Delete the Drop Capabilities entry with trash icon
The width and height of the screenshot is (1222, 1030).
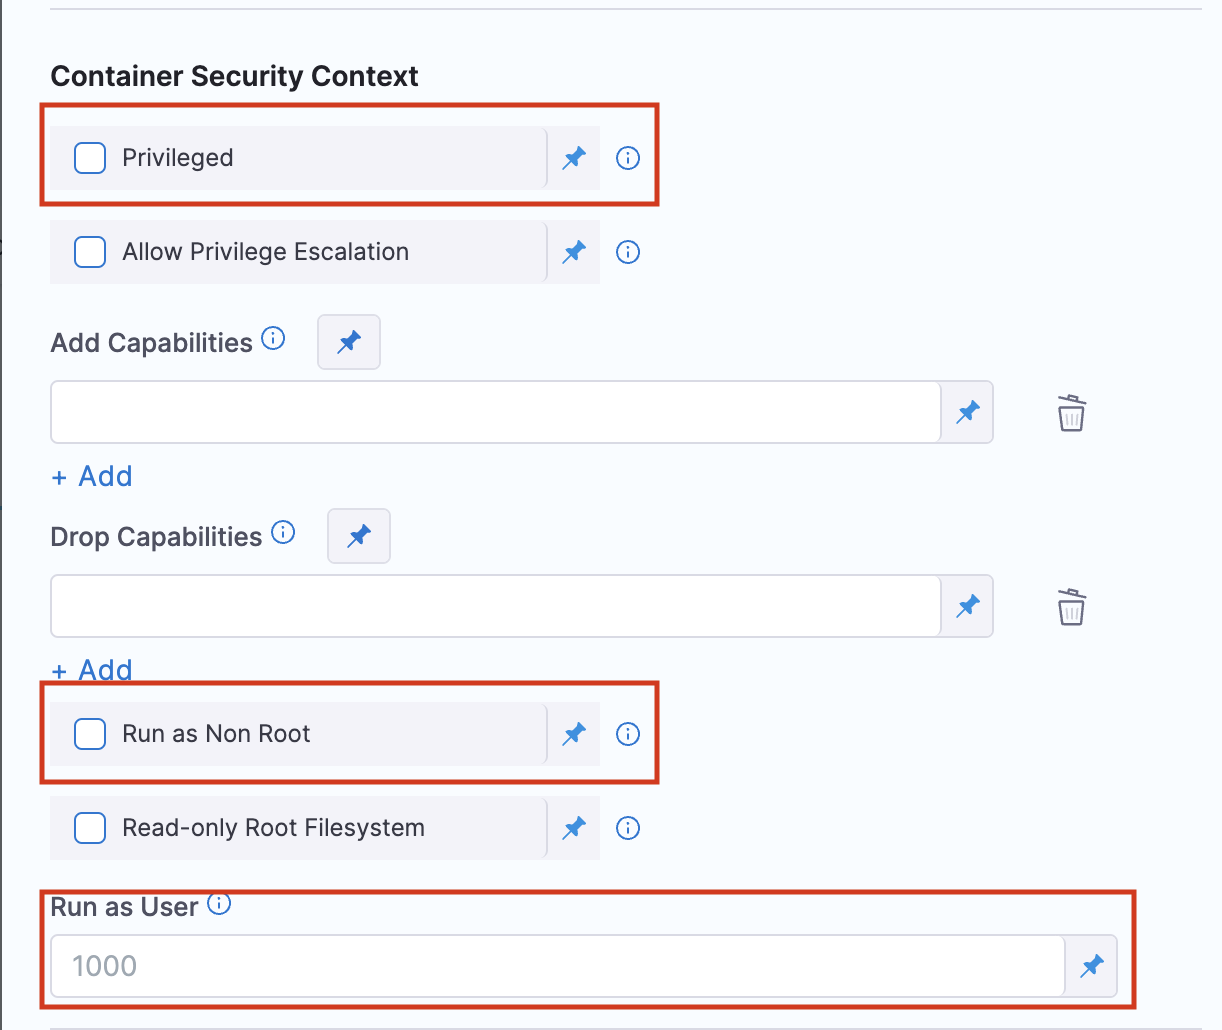click(x=1071, y=607)
